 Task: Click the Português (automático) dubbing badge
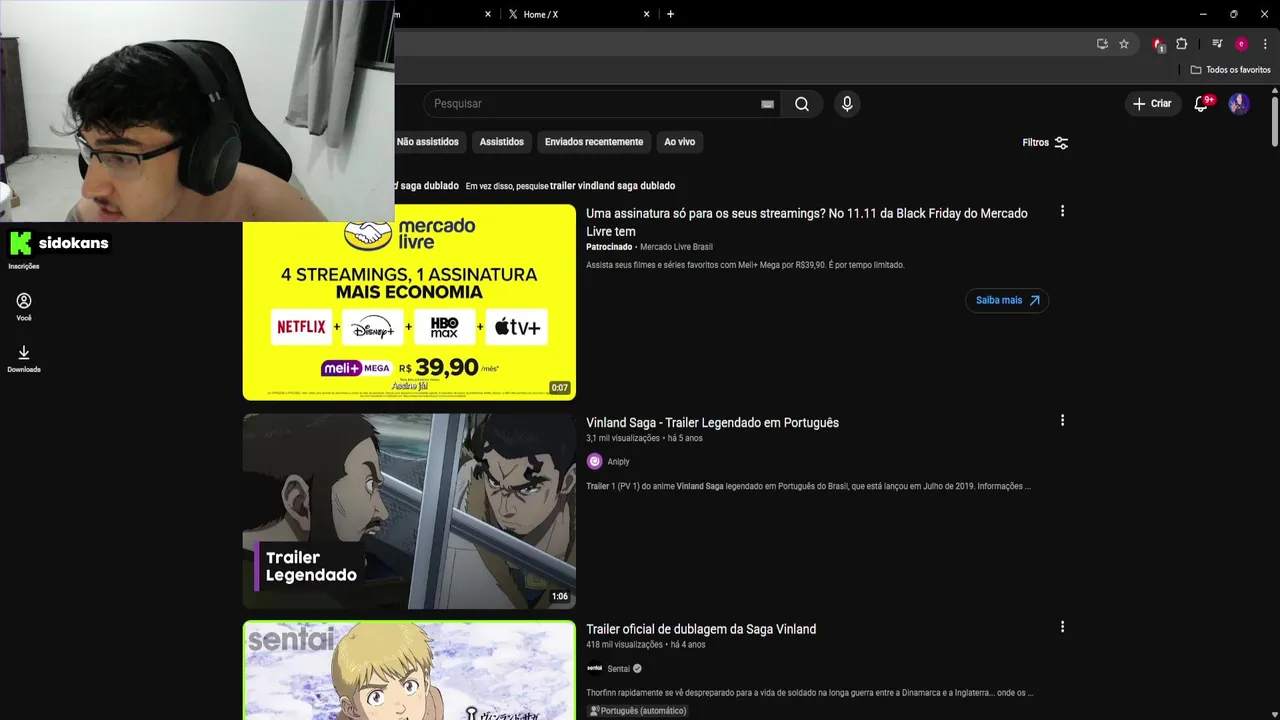637,711
